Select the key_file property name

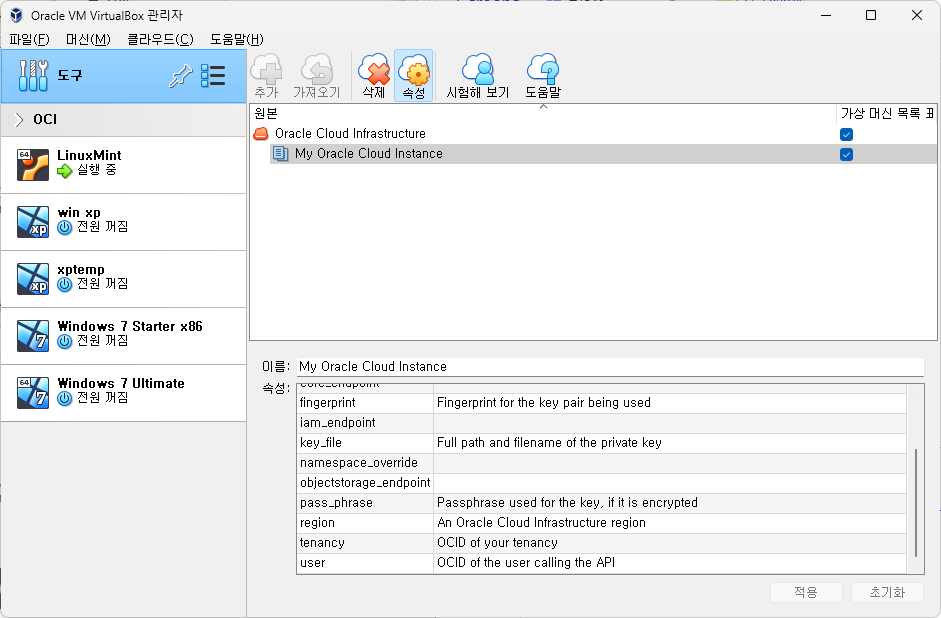pyautogui.click(x=320, y=443)
